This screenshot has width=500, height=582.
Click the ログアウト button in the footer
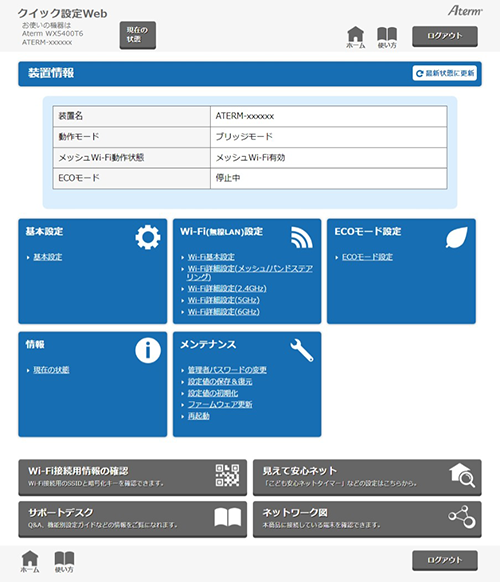click(x=445, y=560)
